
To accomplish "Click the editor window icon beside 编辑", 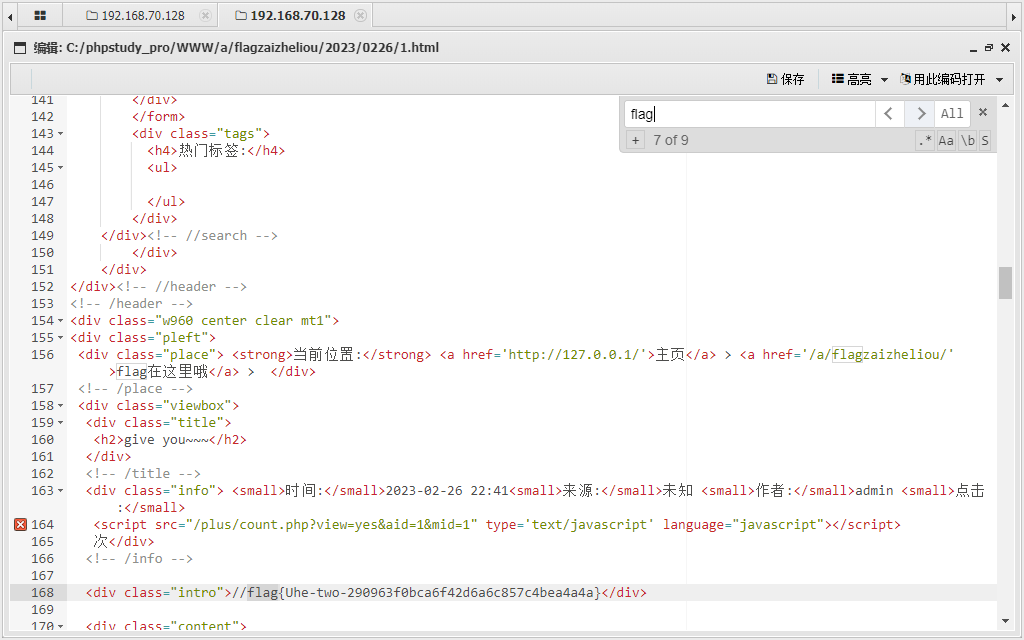I will (x=20, y=48).
